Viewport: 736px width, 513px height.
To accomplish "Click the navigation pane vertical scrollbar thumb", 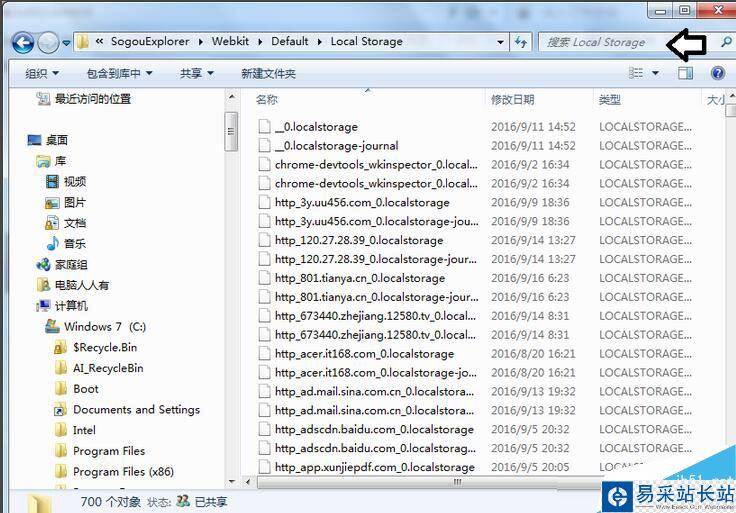I will (231, 131).
